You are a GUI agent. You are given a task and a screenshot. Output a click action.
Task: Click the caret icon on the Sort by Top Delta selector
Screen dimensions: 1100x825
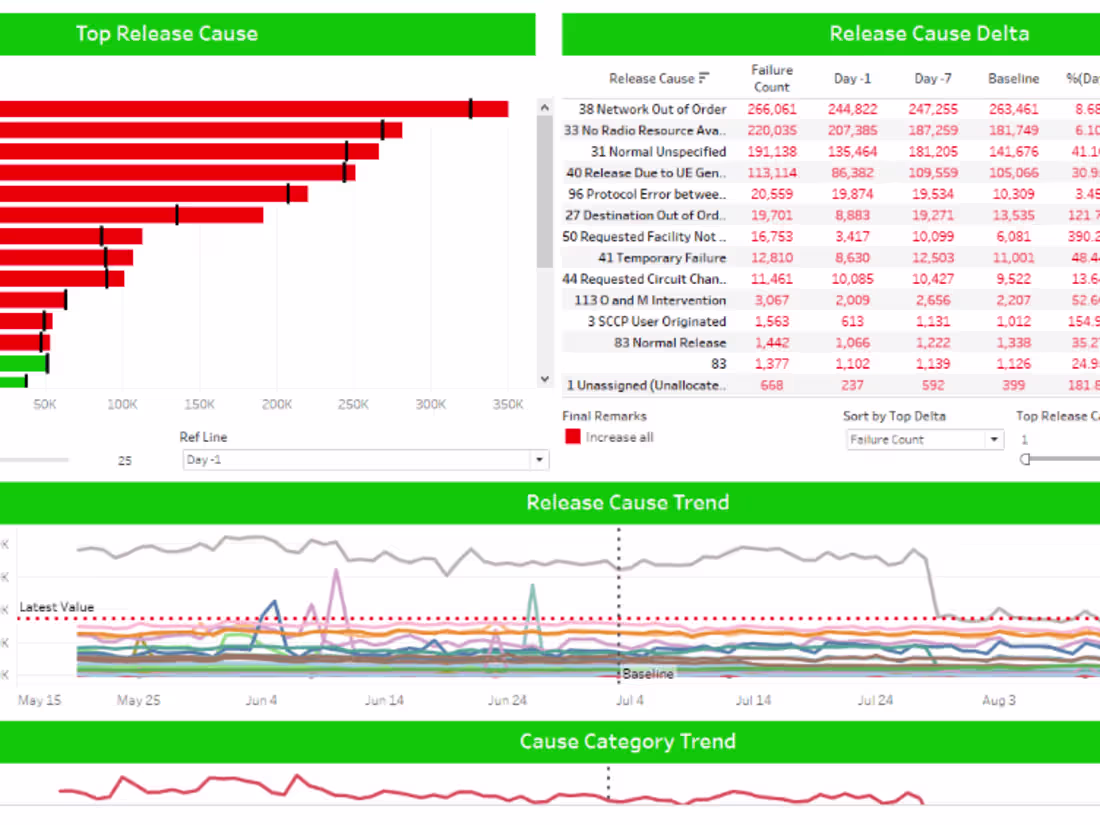[994, 439]
